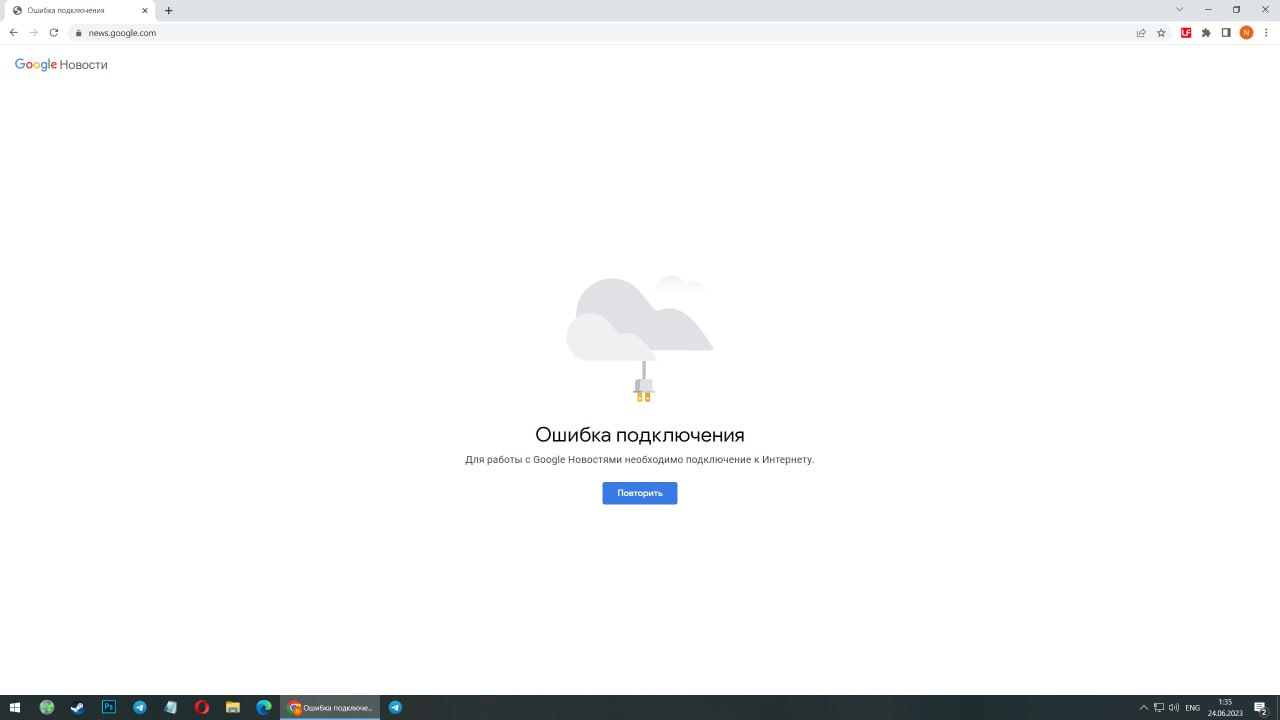Open the red LF extension icon
This screenshot has width=1280, height=720.
[1186, 33]
